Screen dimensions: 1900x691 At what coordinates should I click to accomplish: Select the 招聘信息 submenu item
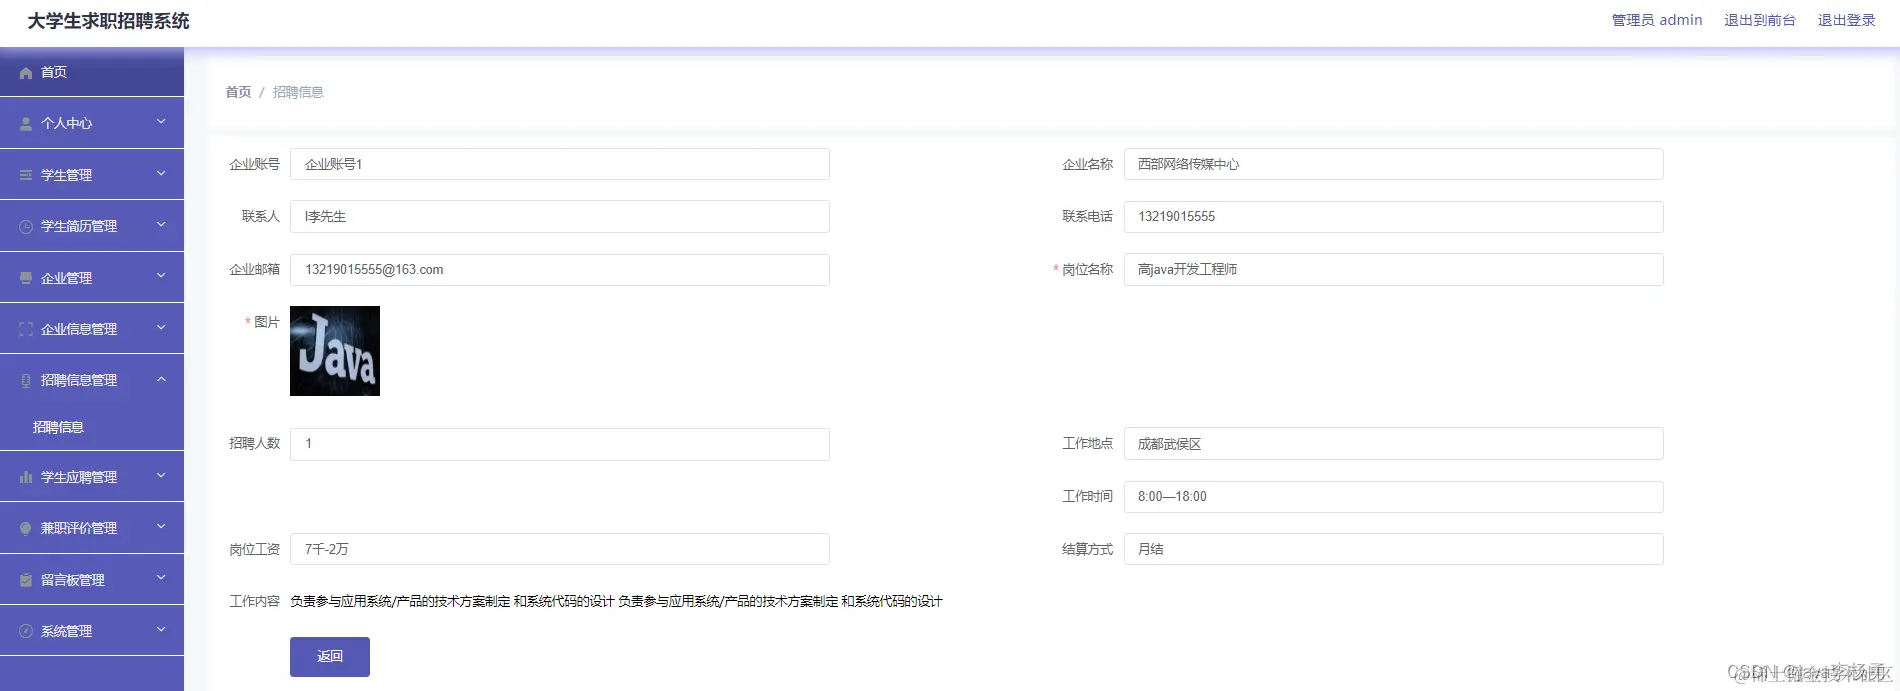click(x=92, y=427)
